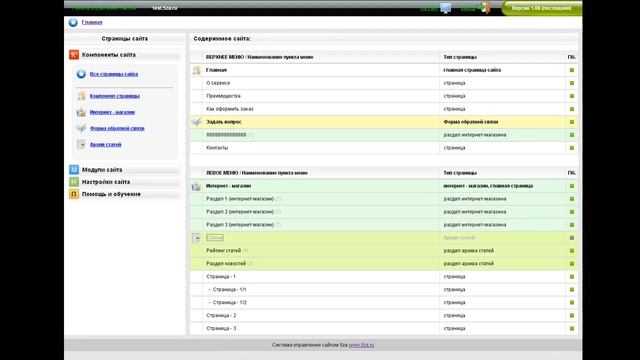640x360 pixels.
Task: Select the Раздел 1 (интернет-магазин) row
Action: click(384, 199)
